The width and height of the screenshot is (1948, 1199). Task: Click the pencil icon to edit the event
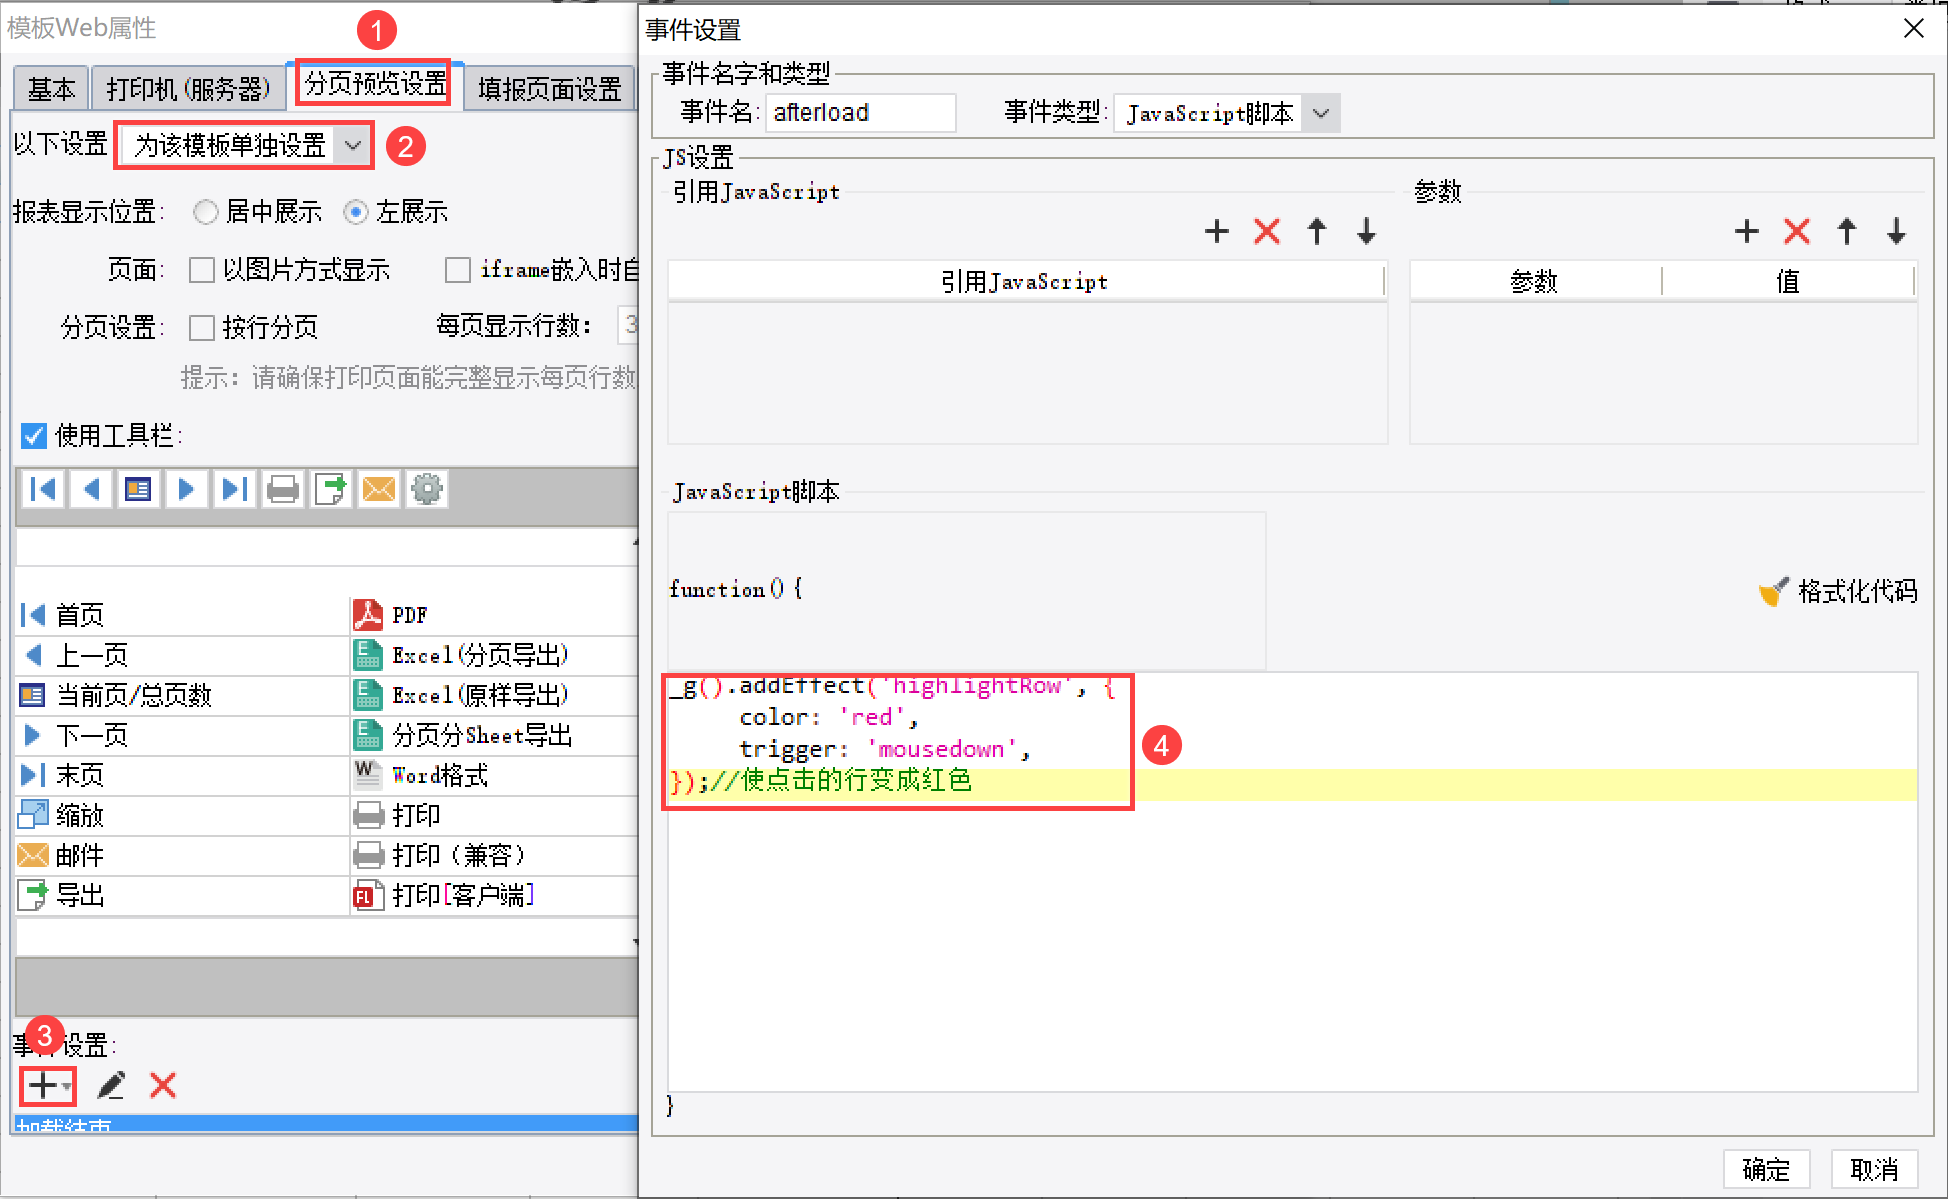pos(111,1085)
